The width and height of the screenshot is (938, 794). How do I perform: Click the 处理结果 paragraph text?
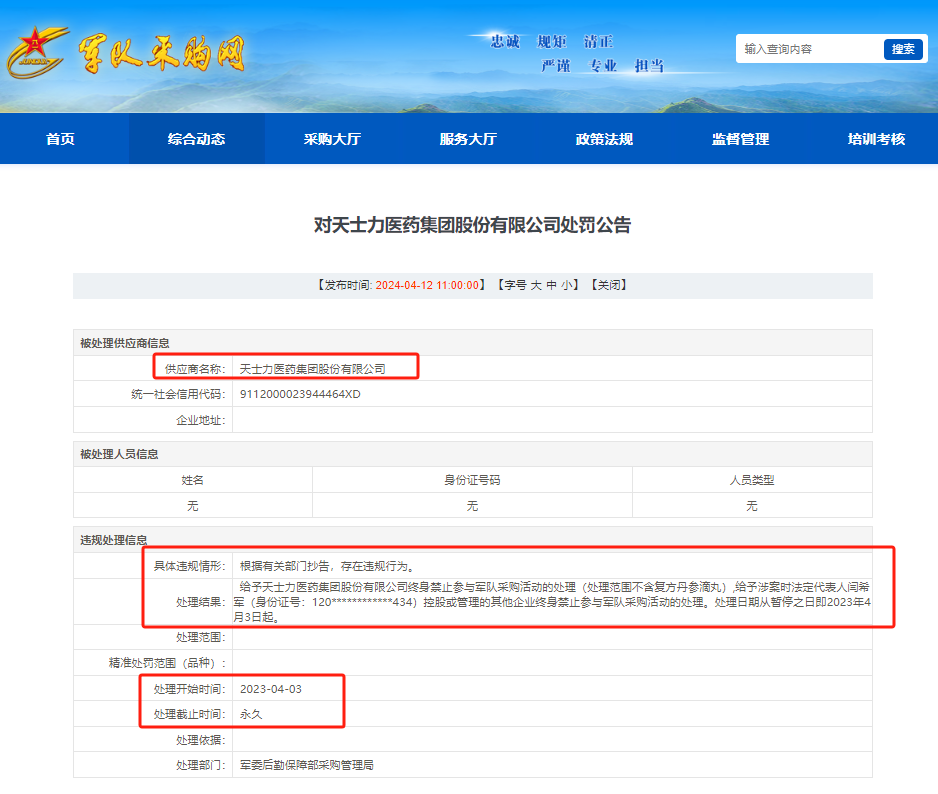tap(552, 602)
